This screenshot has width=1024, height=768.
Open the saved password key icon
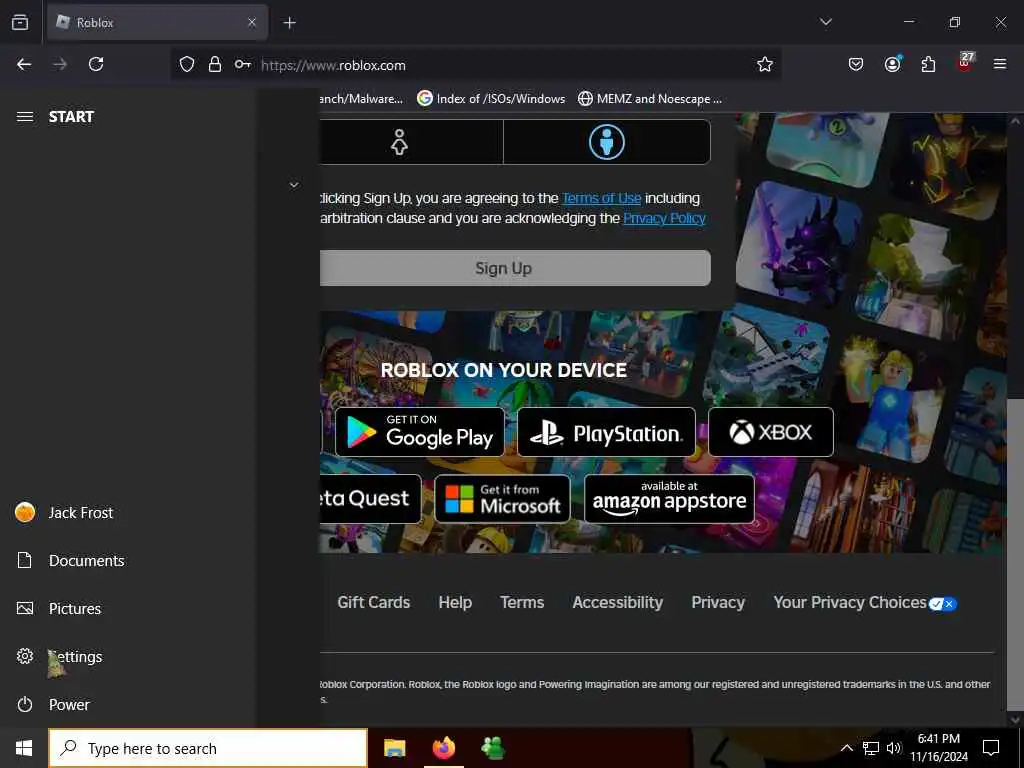[x=243, y=65]
